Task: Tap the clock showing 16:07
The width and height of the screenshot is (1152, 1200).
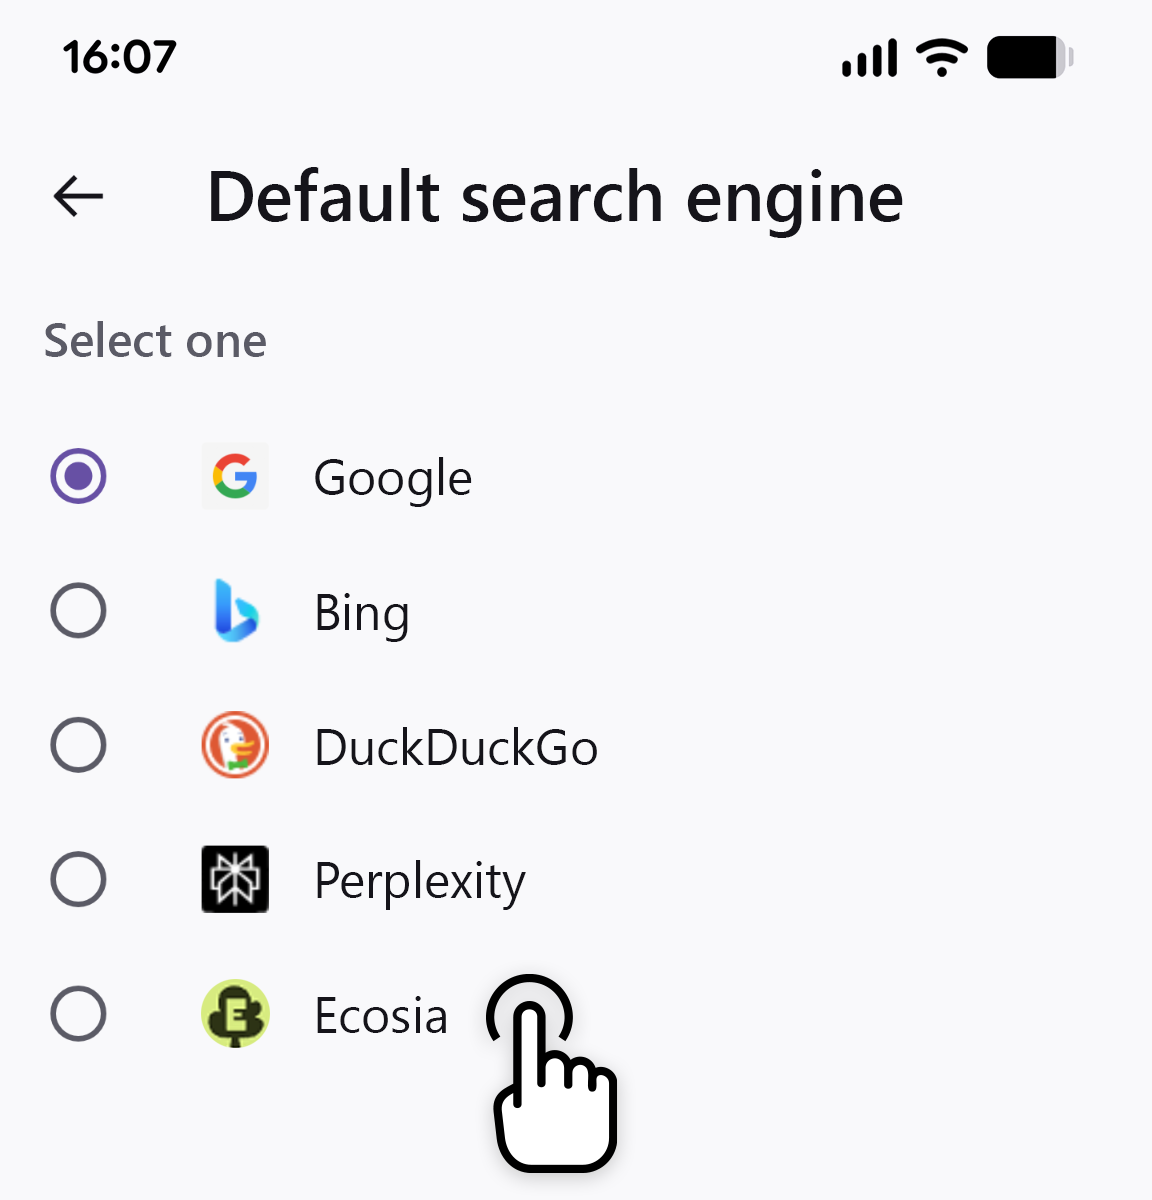Action: click(119, 57)
